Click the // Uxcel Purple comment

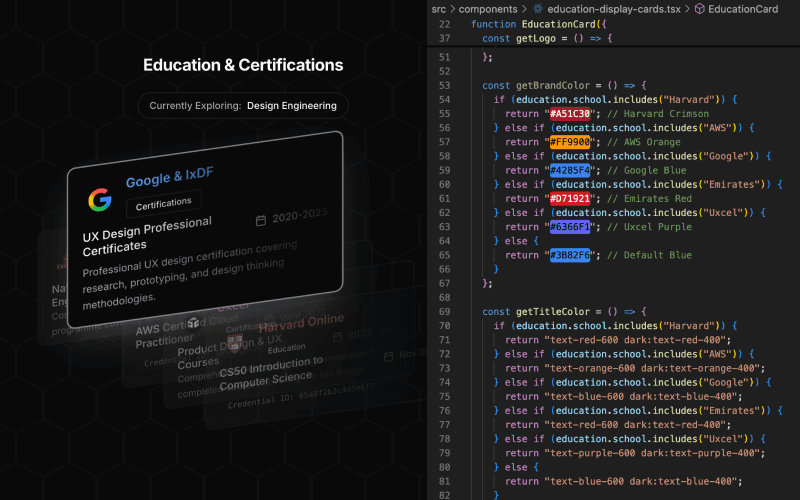pyautogui.click(x=649, y=227)
